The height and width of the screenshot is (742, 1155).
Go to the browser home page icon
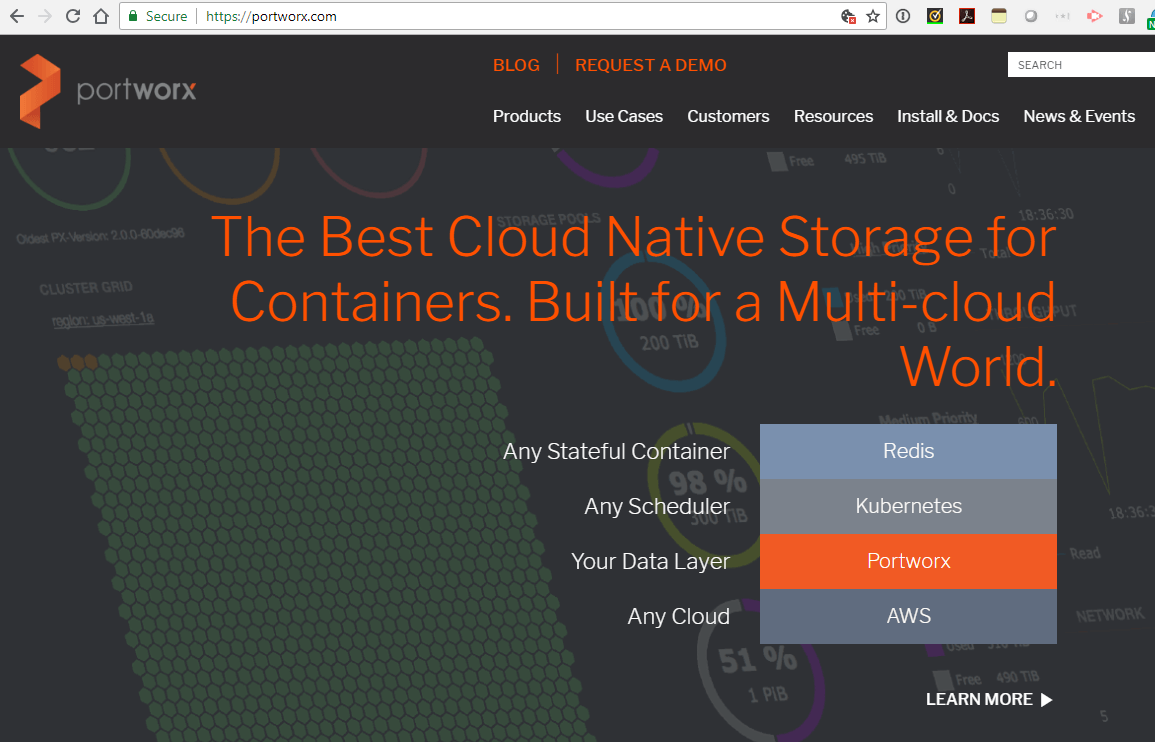tap(103, 16)
